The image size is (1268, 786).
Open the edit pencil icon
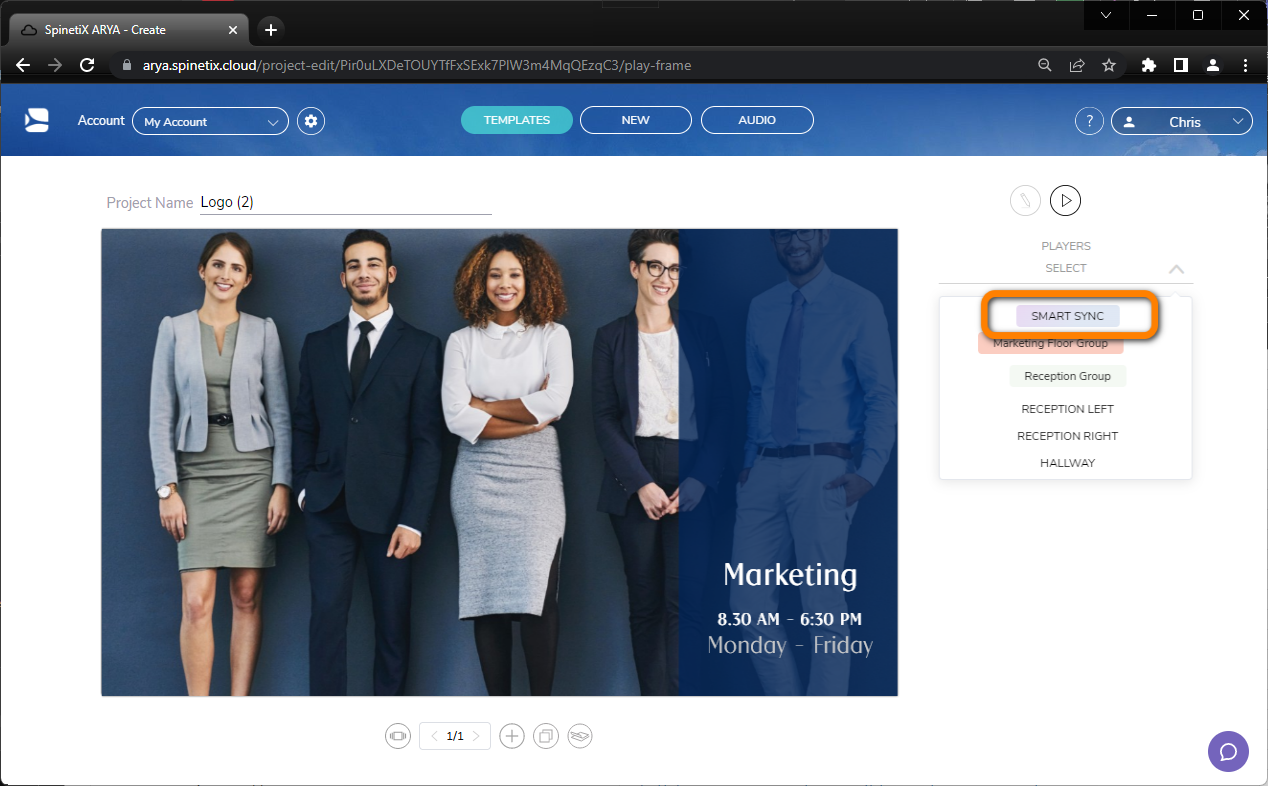coord(1025,200)
